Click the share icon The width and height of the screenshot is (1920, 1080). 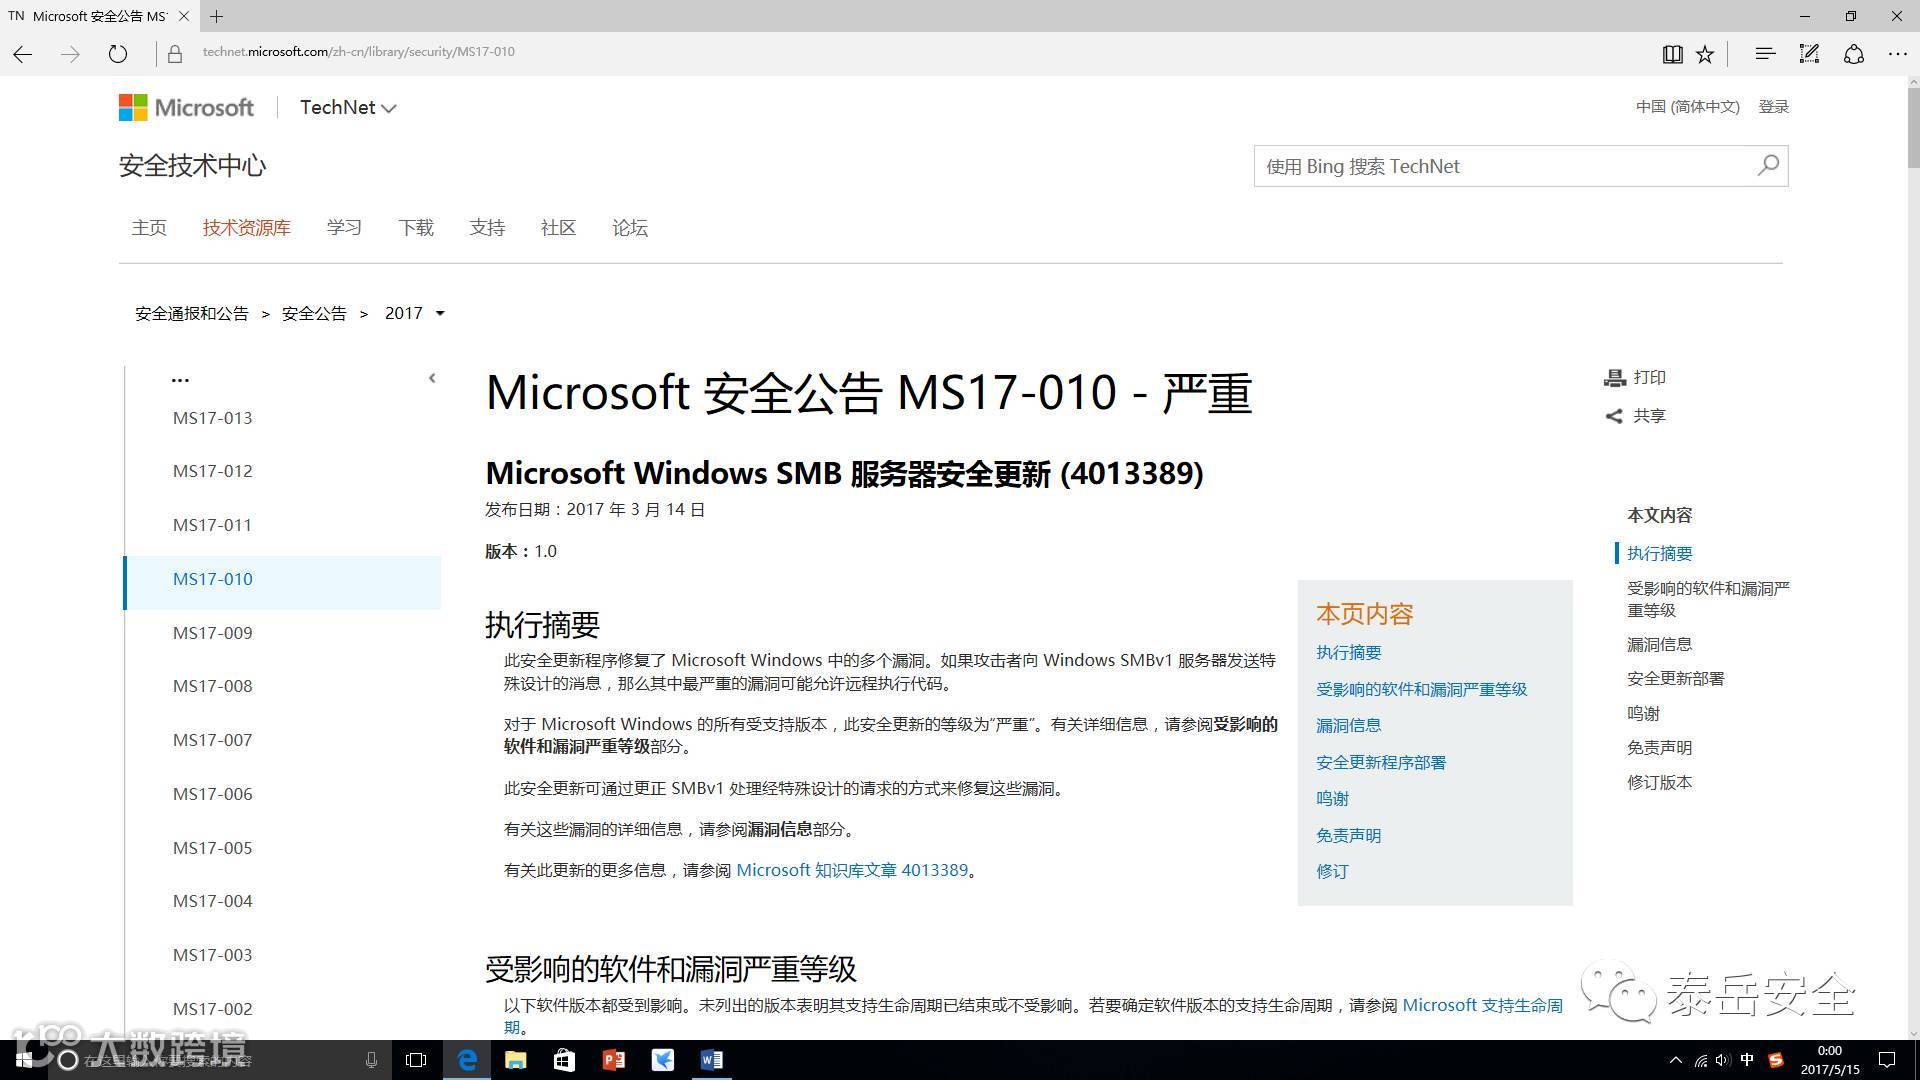(1614, 416)
